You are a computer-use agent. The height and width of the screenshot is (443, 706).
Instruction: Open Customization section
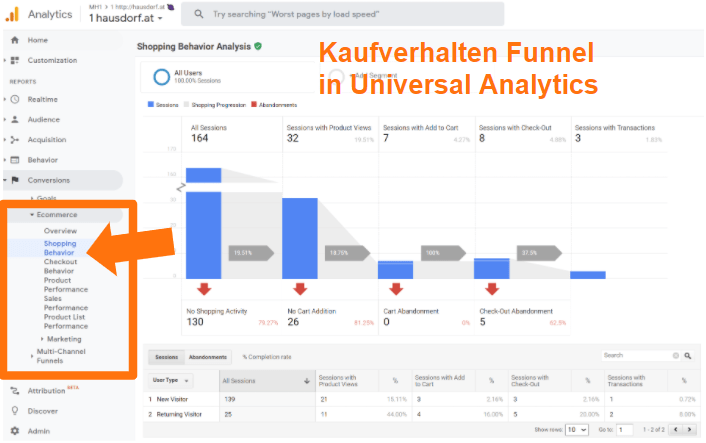(x=52, y=60)
